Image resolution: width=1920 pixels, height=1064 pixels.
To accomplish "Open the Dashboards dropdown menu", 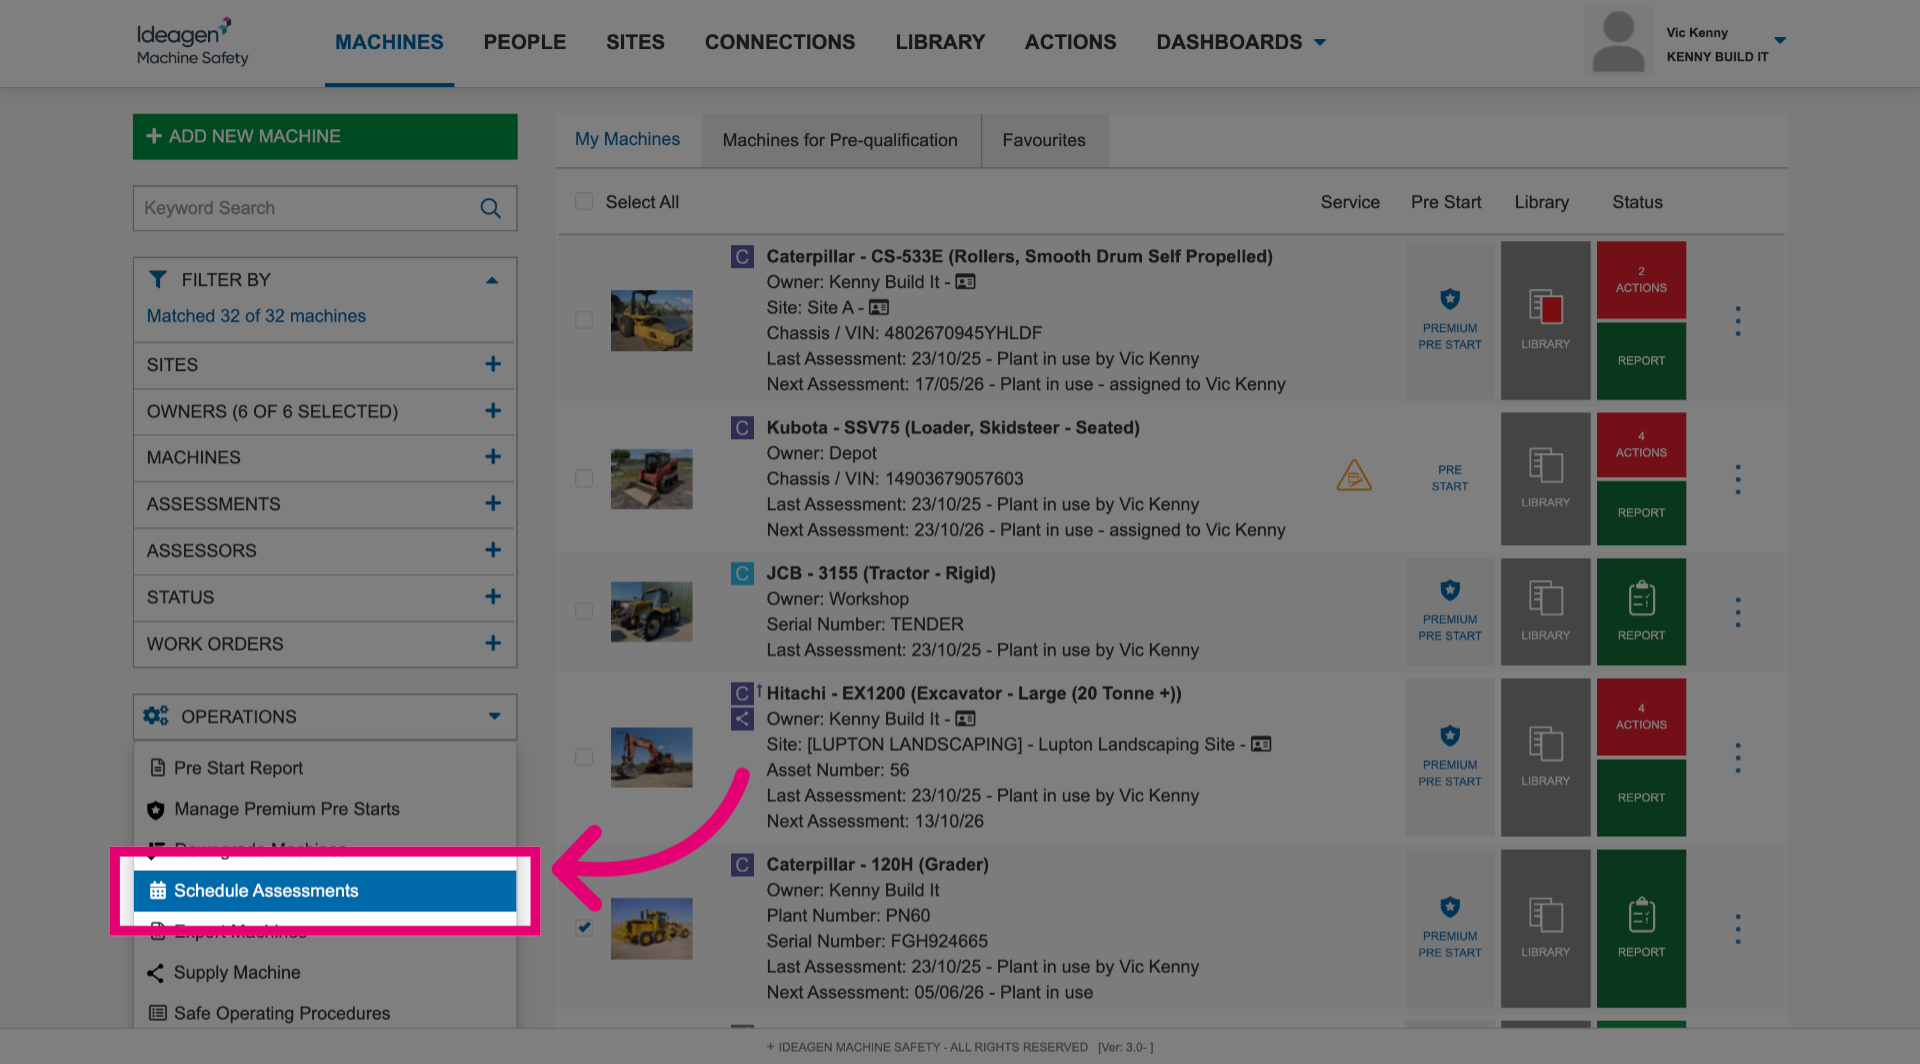I will [x=1241, y=42].
